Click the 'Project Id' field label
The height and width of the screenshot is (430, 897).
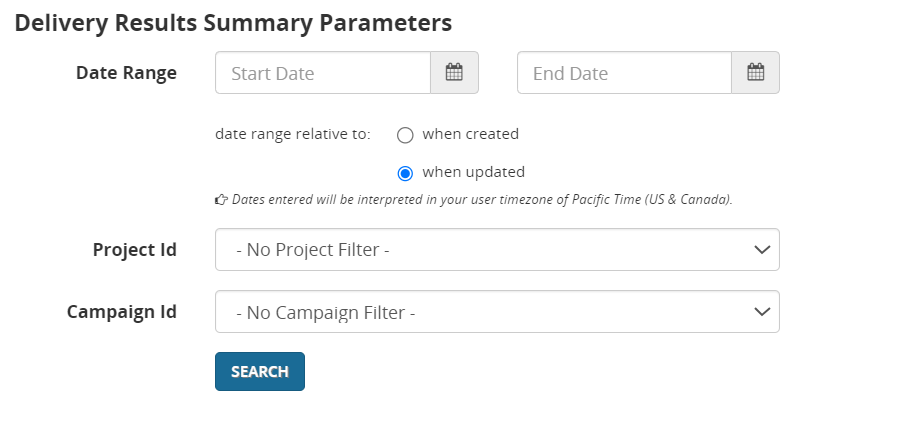pyautogui.click(x=134, y=250)
